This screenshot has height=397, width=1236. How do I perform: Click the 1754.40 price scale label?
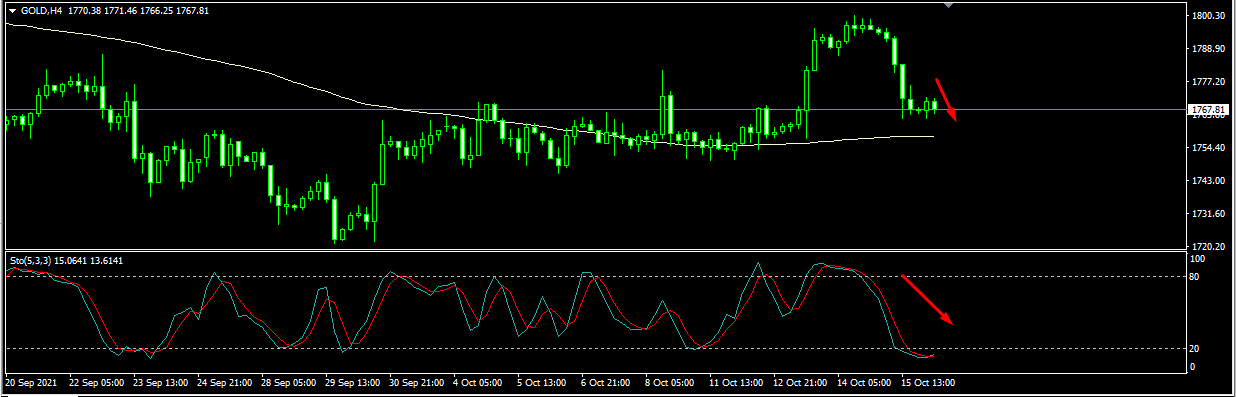click(1209, 148)
